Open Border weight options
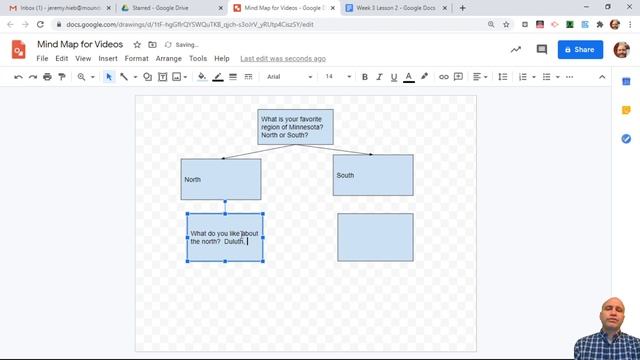Screen dimensions: 640x360 (x=233, y=77)
